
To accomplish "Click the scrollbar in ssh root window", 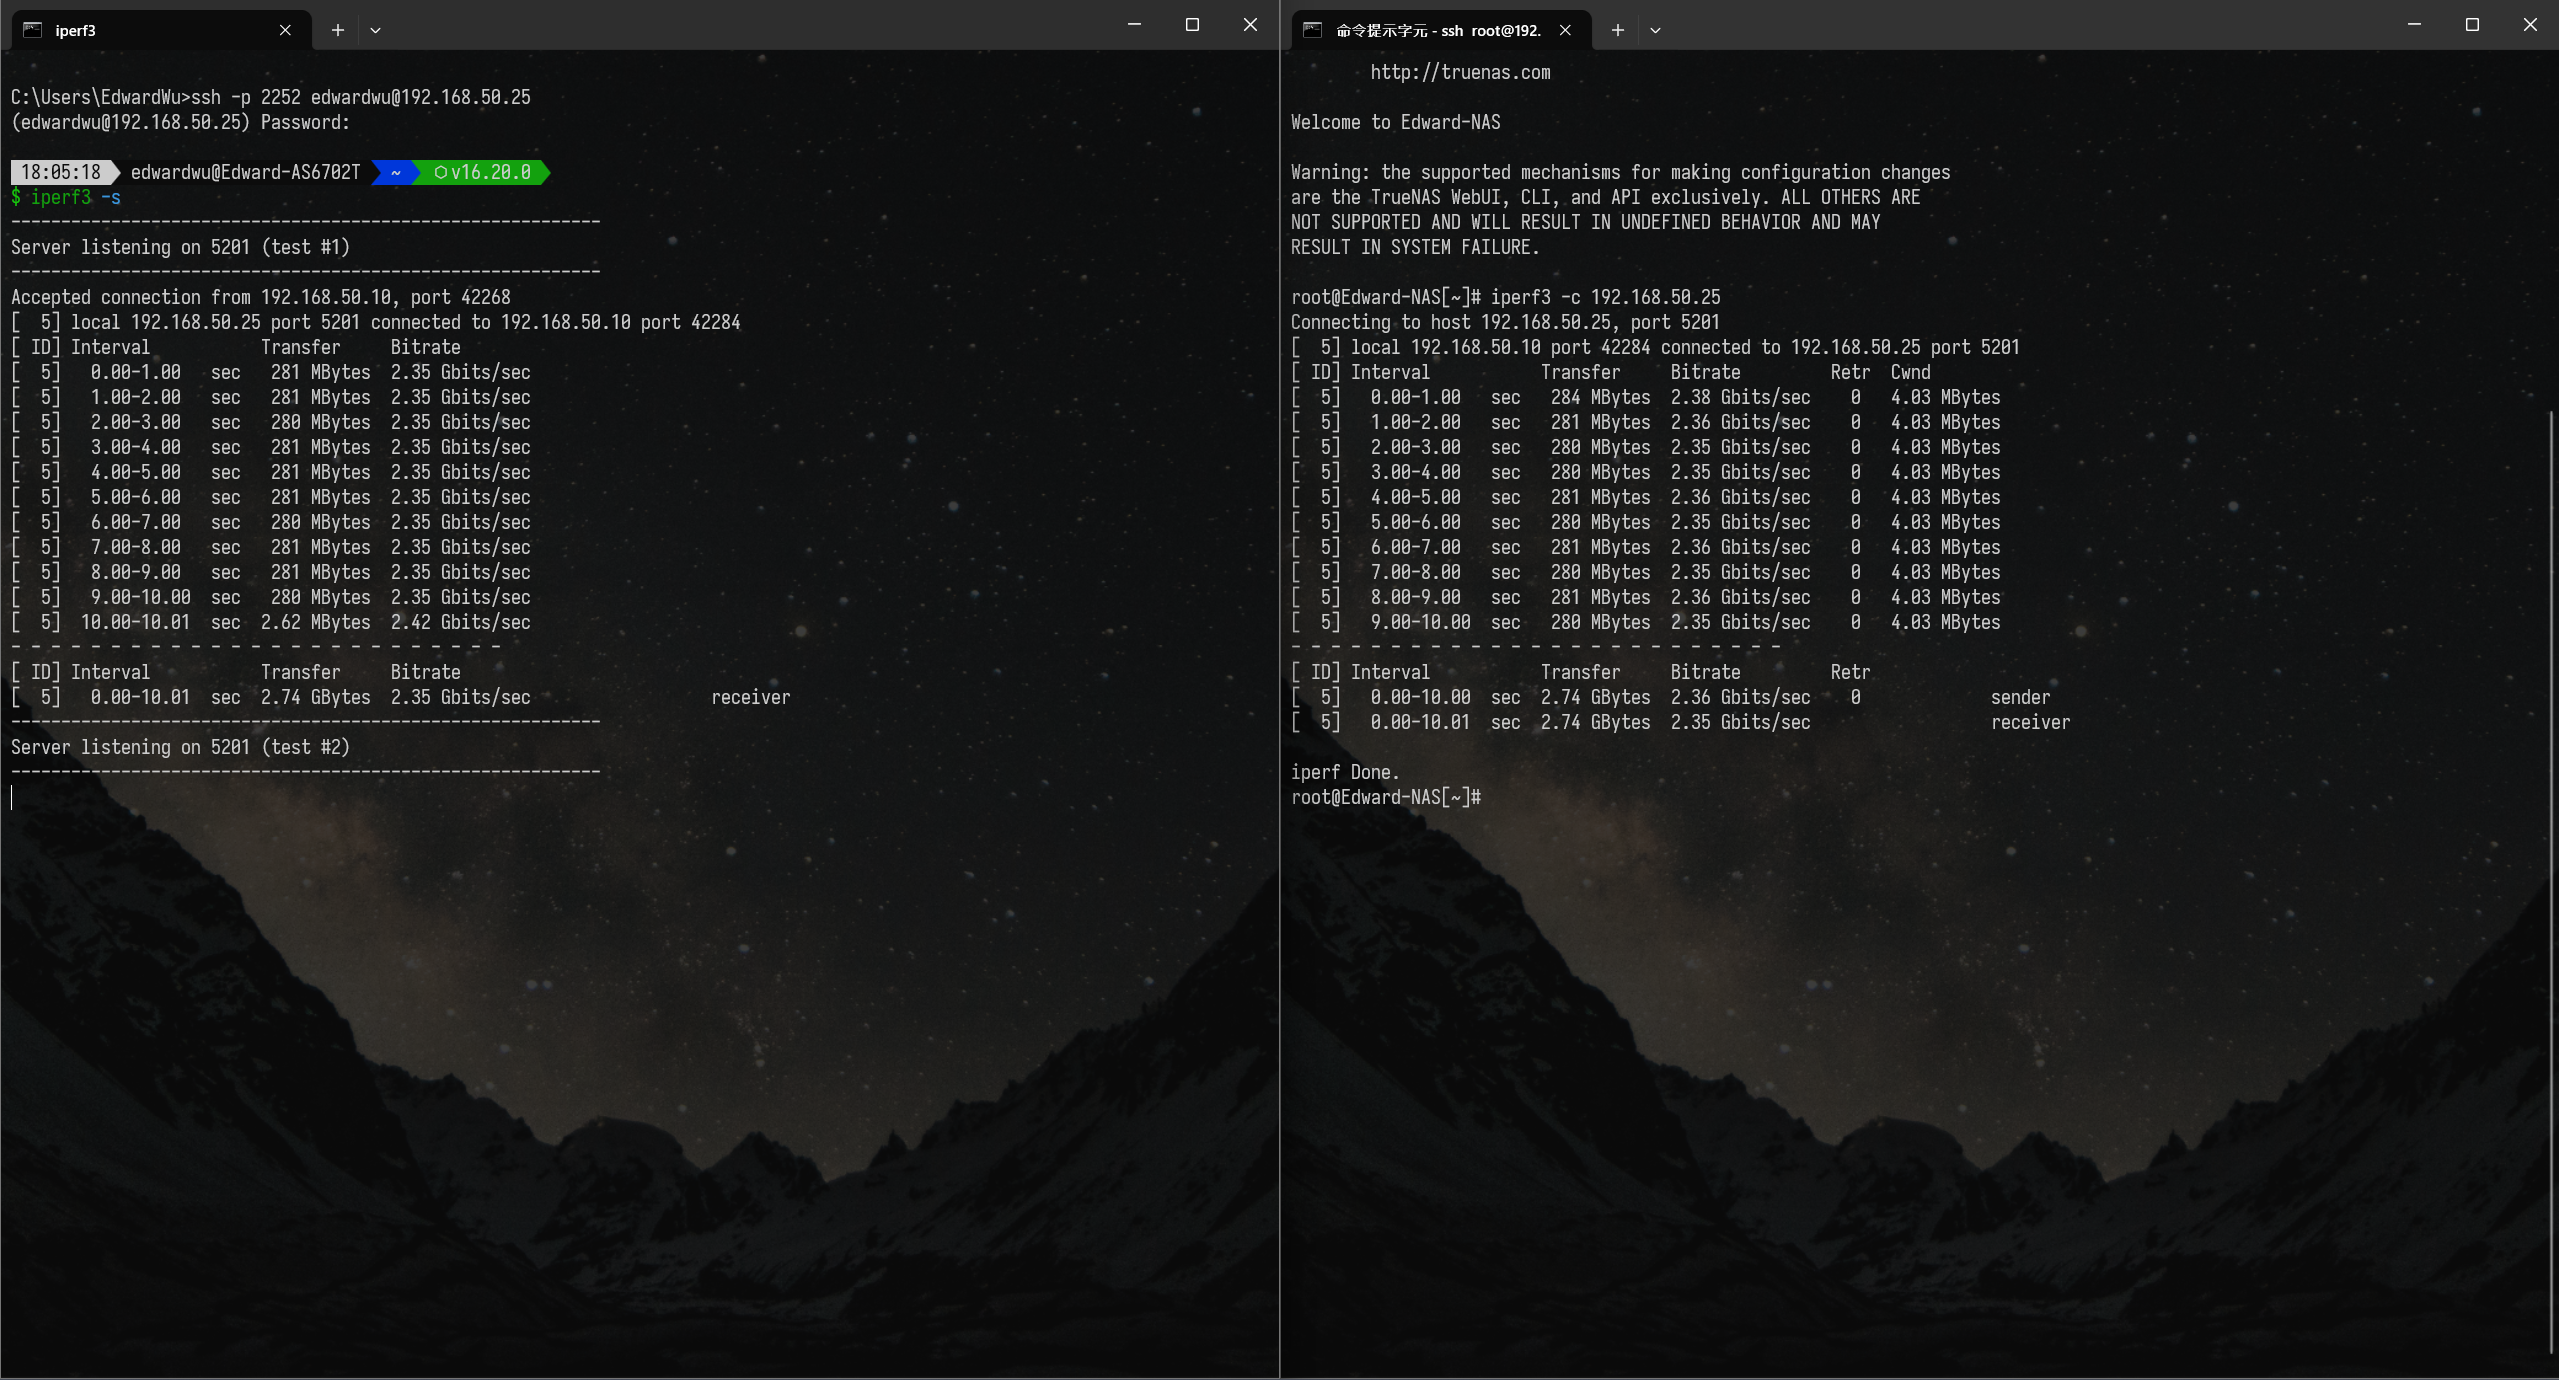I will [2551, 880].
